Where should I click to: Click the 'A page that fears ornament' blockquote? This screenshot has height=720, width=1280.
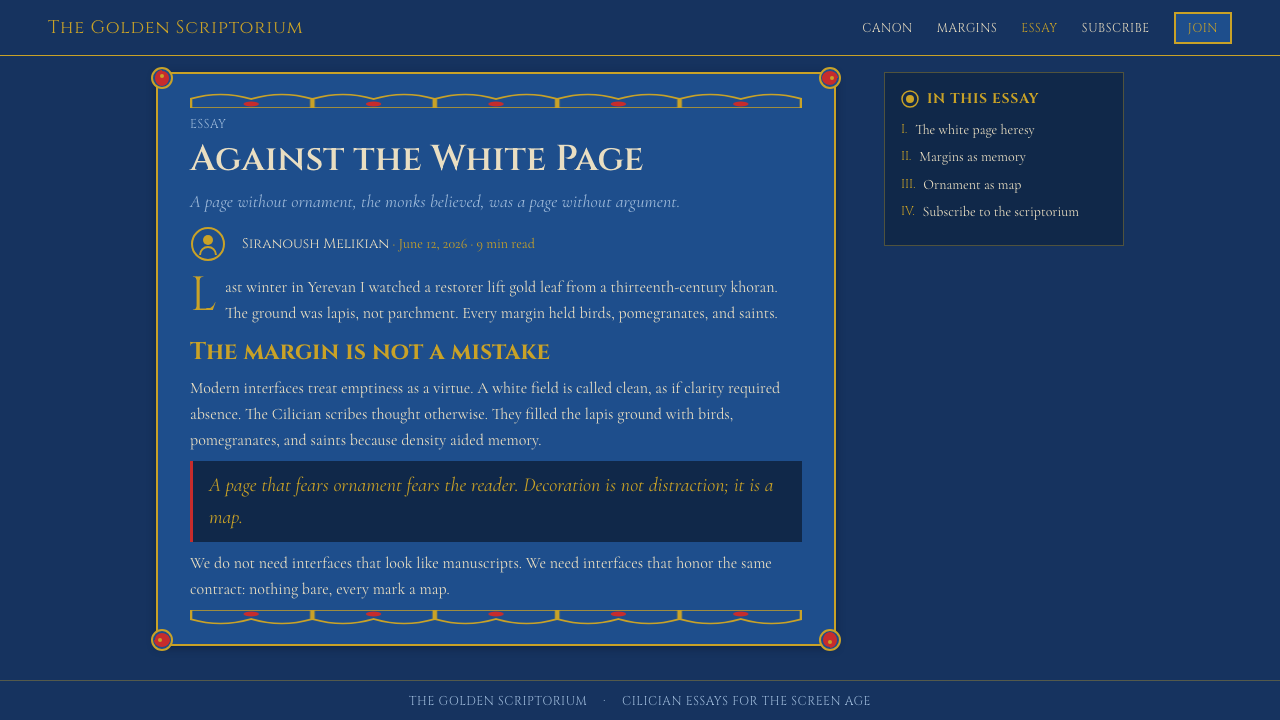coord(496,501)
